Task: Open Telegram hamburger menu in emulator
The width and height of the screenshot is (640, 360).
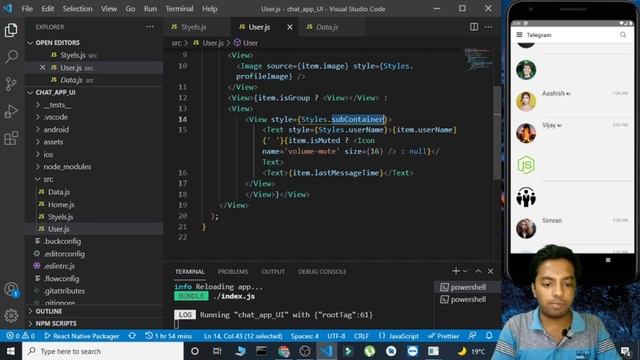Action: tap(519, 35)
